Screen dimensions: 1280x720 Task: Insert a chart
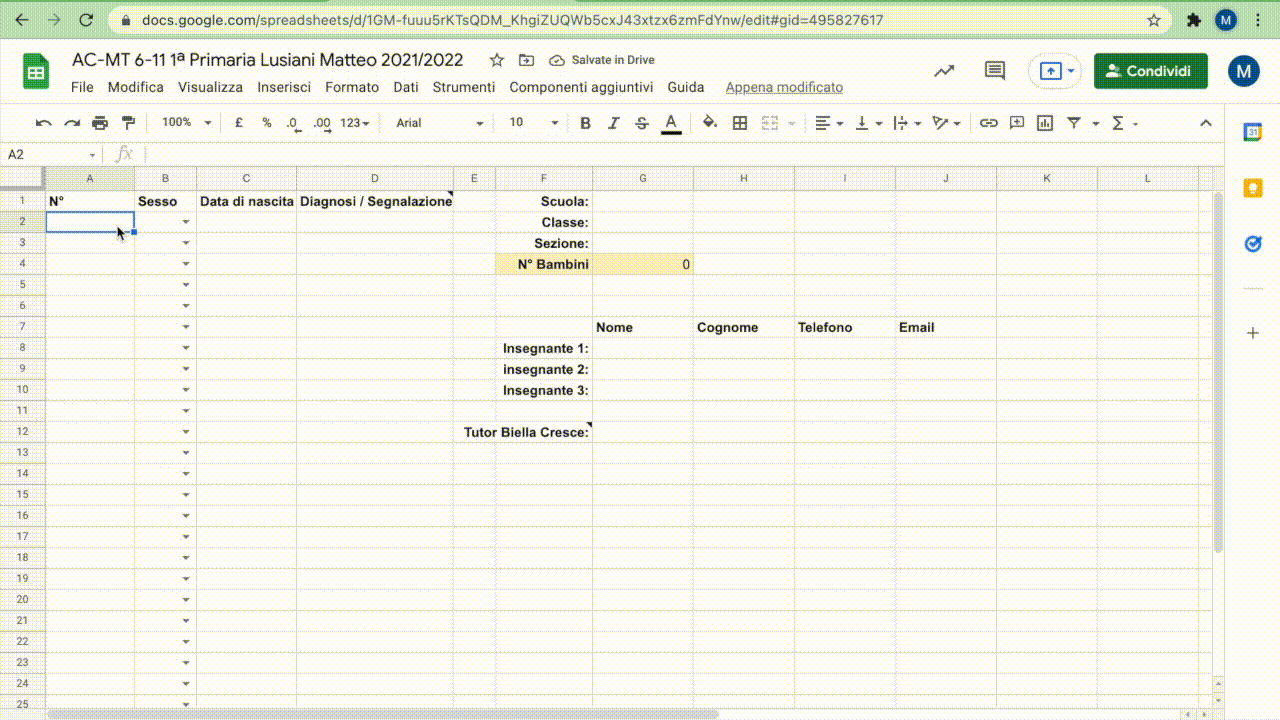[1045, 123]
